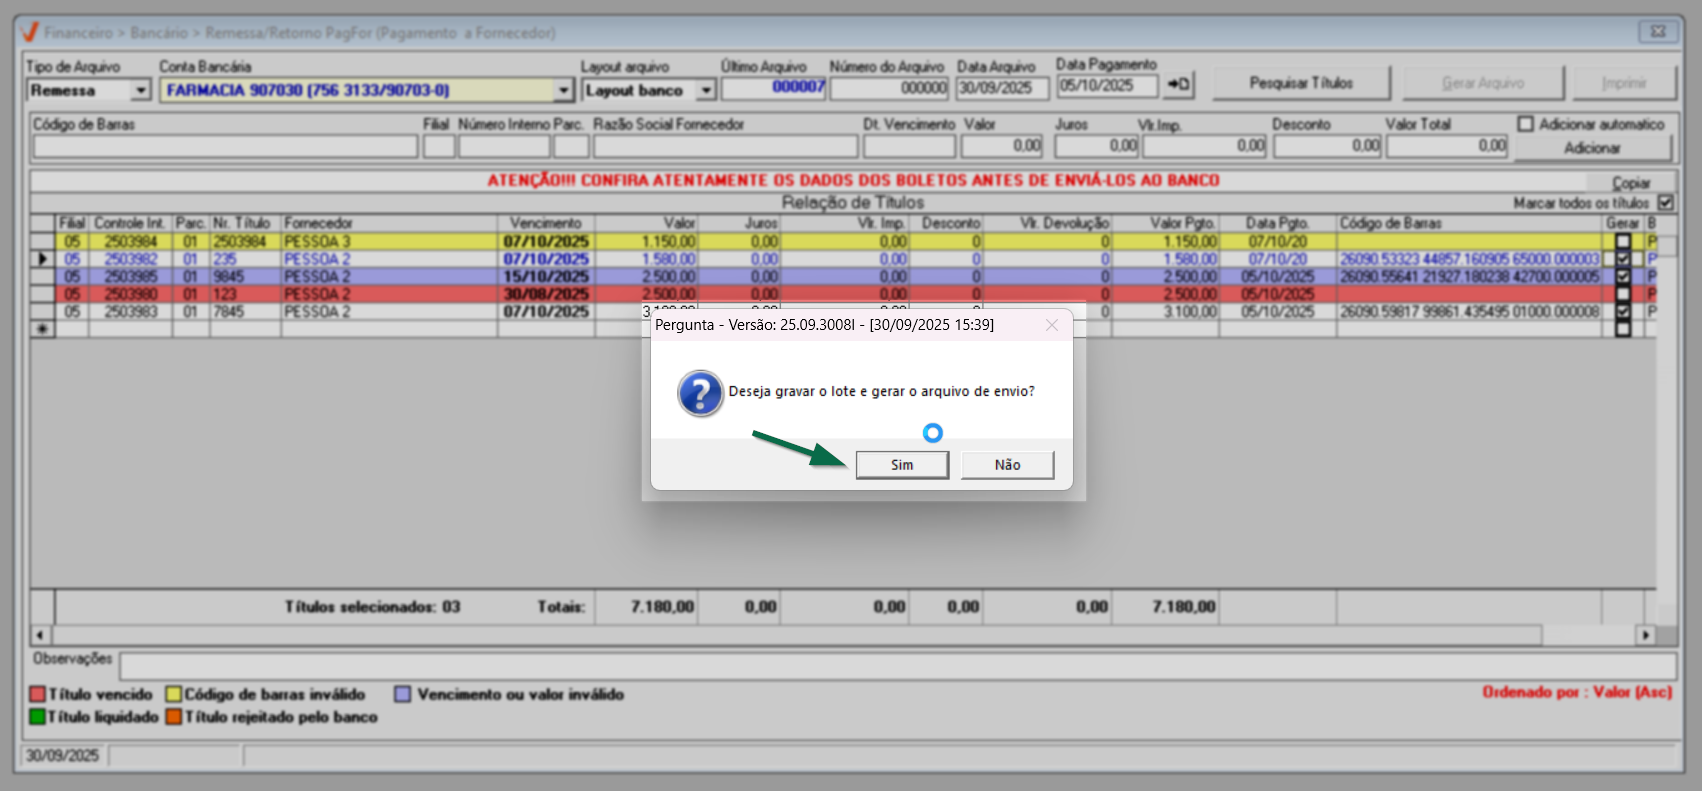Toggle the Marcar todos os títulos checkbox
This screenshot has width=1702, height=791.
click(x=1665, y=203)
